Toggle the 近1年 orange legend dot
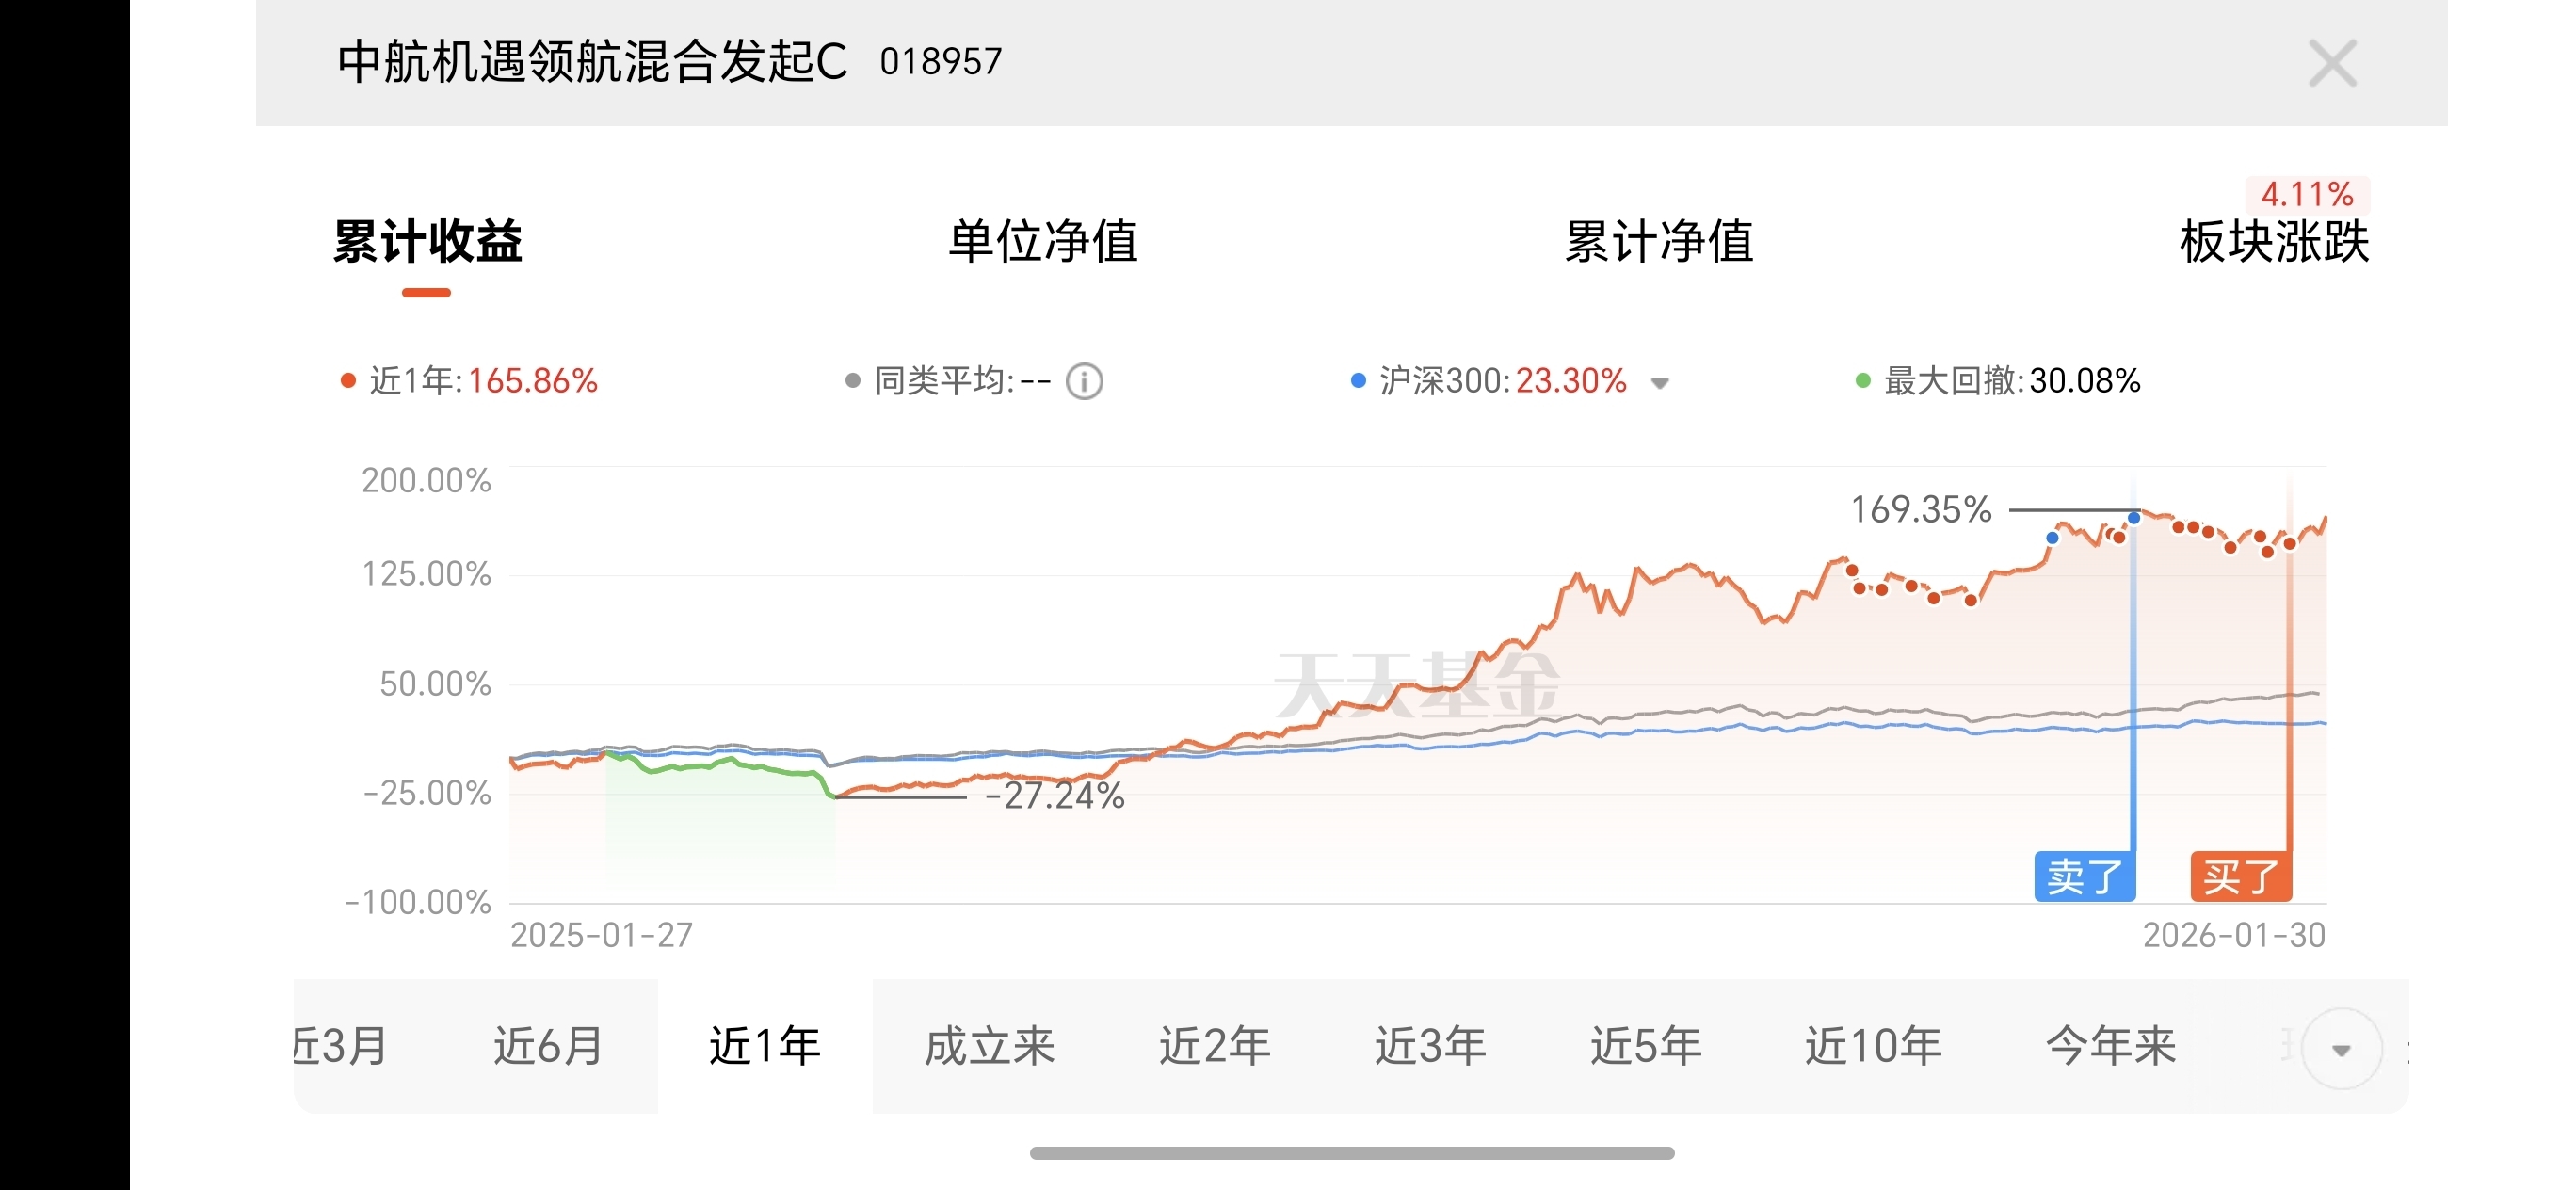 348,381
